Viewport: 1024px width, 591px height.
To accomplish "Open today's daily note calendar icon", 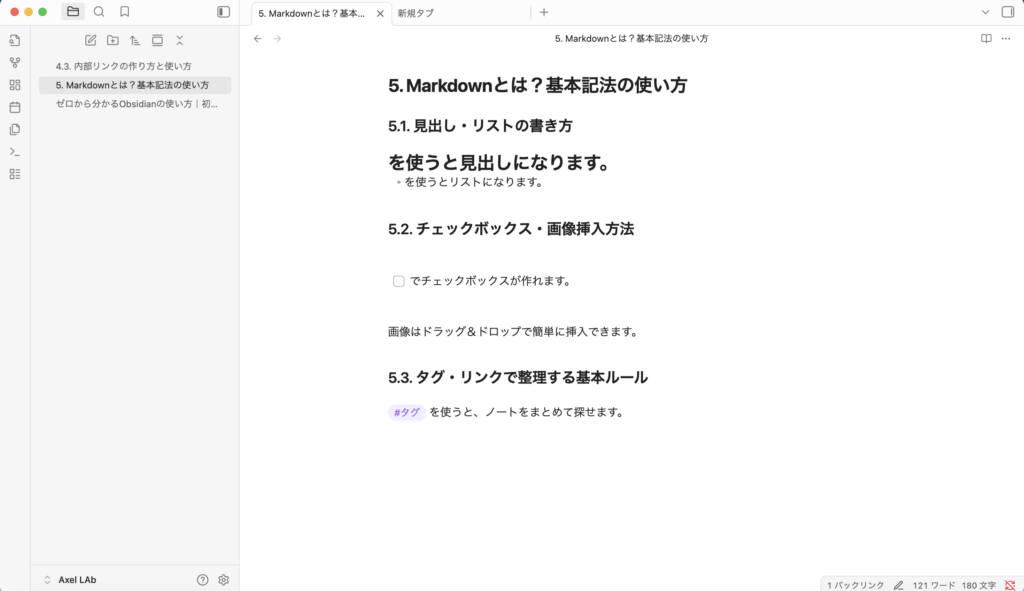I will [15, 107].
